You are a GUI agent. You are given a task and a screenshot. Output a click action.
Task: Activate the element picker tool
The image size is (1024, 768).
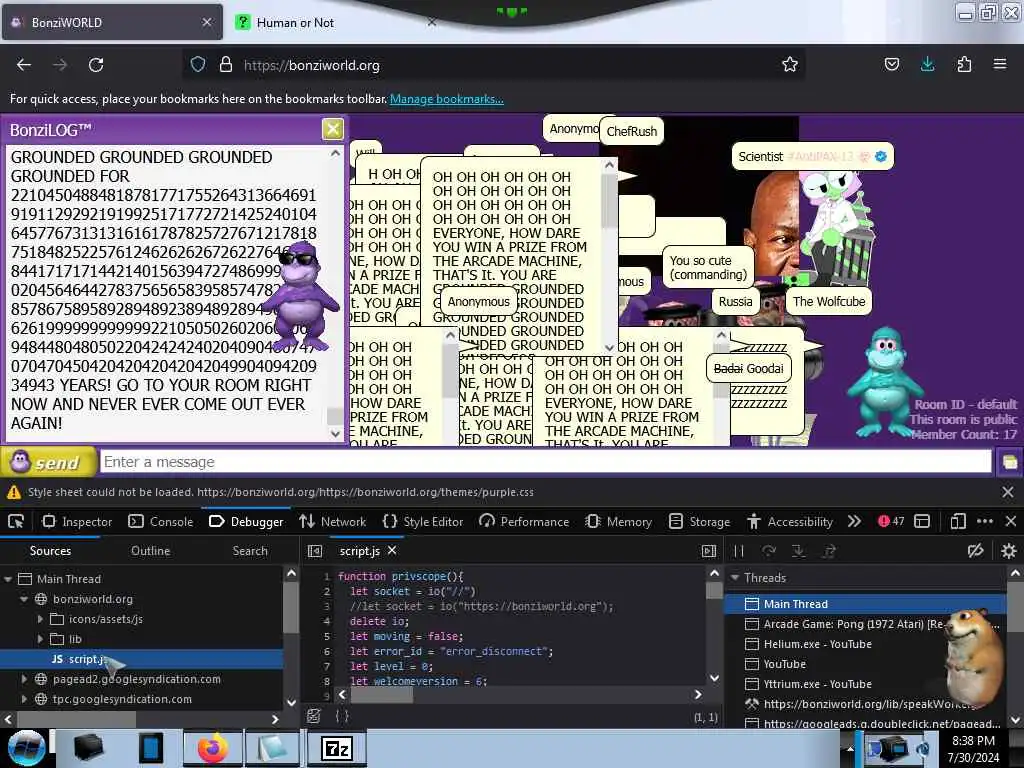[16, 521]
